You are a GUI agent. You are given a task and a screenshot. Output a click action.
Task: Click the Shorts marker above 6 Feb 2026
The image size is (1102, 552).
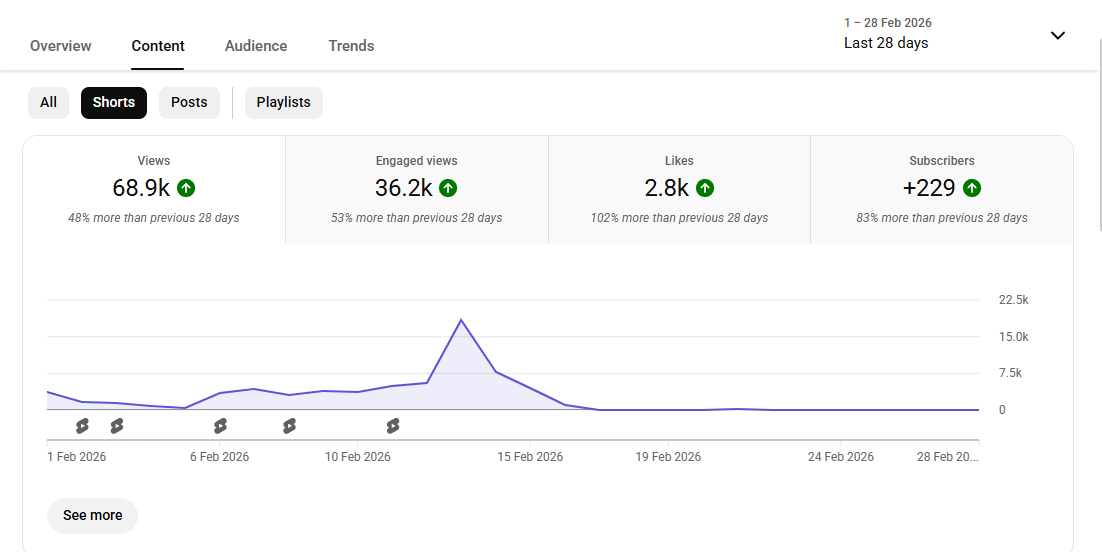(220, 426)
